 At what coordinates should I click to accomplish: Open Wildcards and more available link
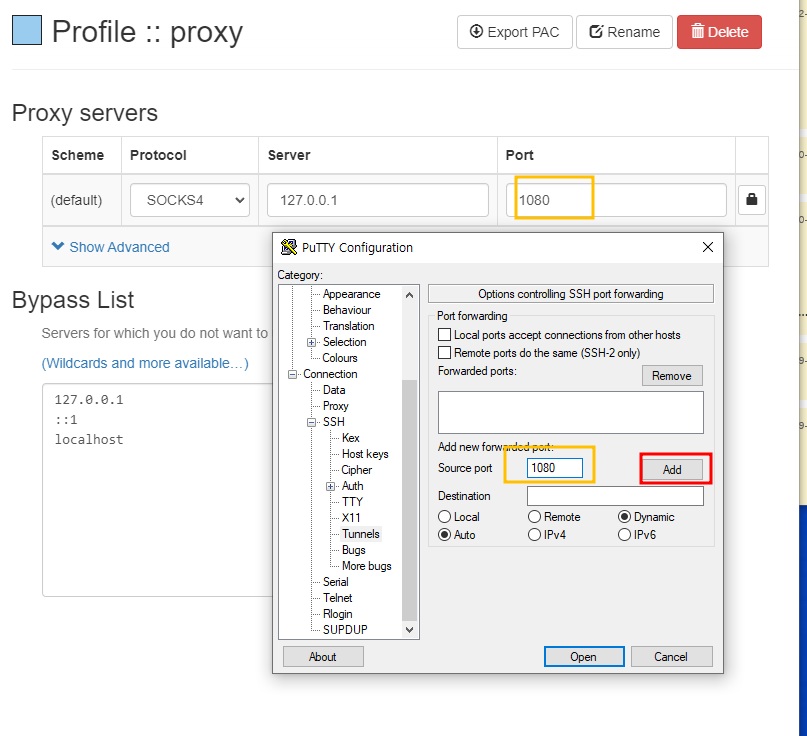[x=145, y=363]
